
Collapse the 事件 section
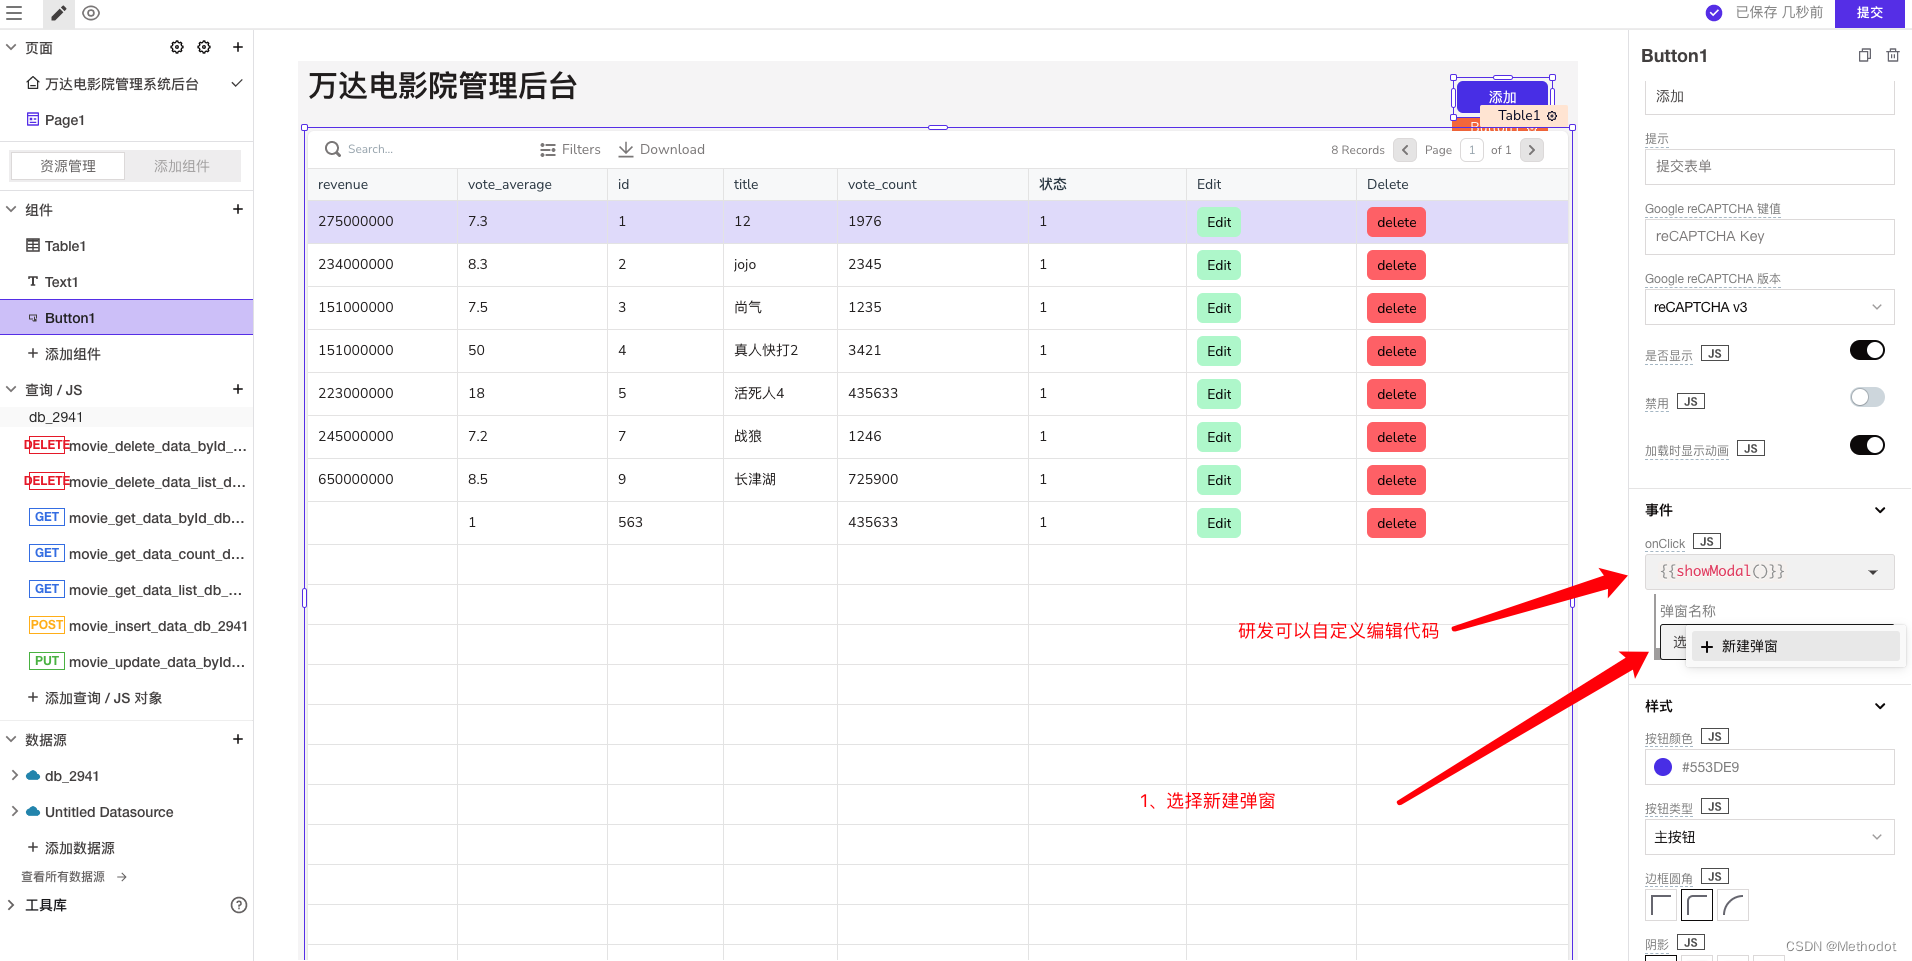tap(1880, 510)
